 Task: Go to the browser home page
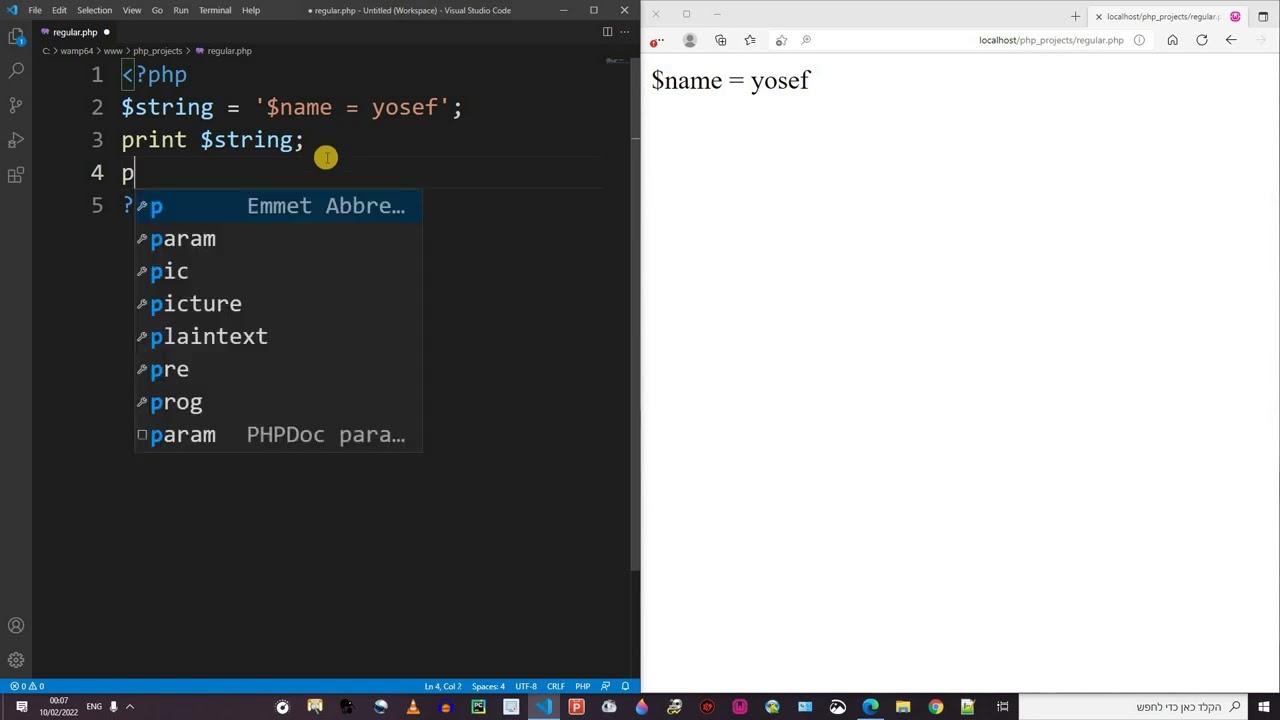[1172, 40]
